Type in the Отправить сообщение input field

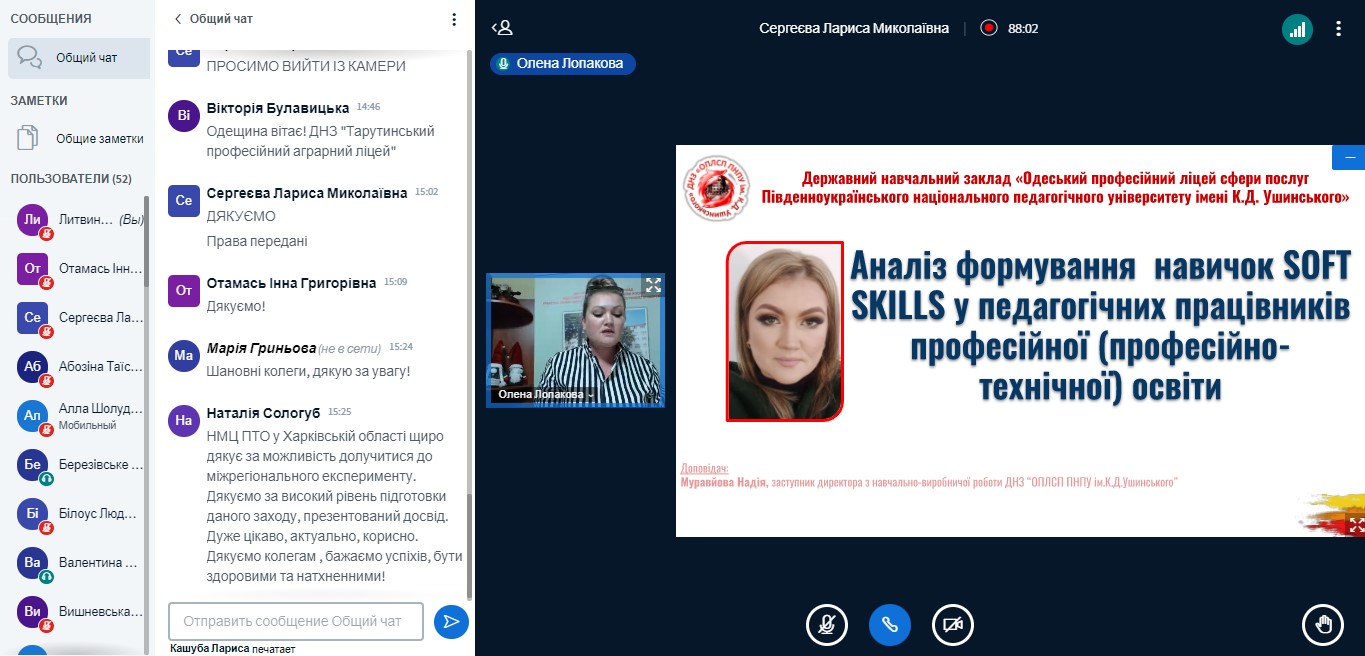(x=296, y=621)
